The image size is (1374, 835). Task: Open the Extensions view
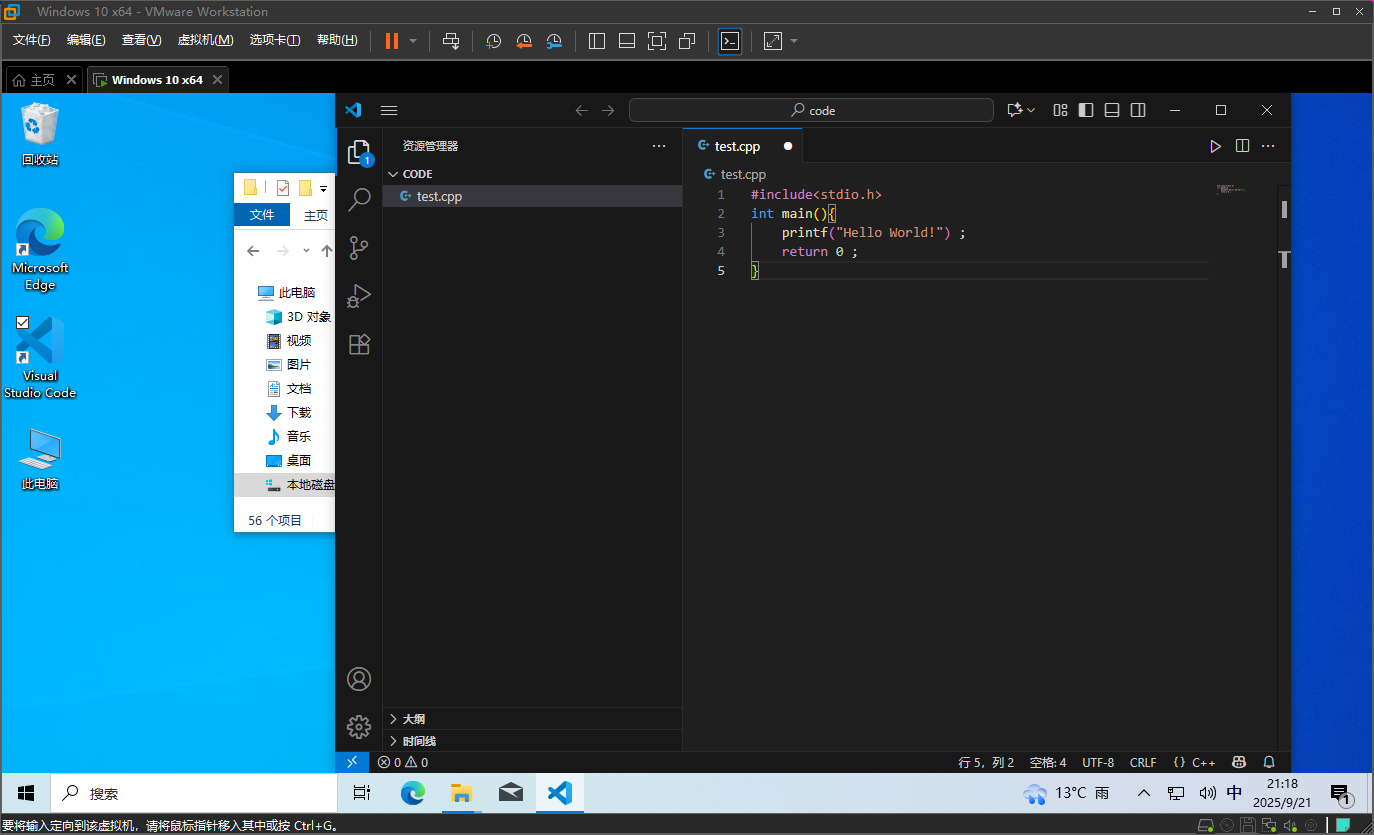(359, 344)
